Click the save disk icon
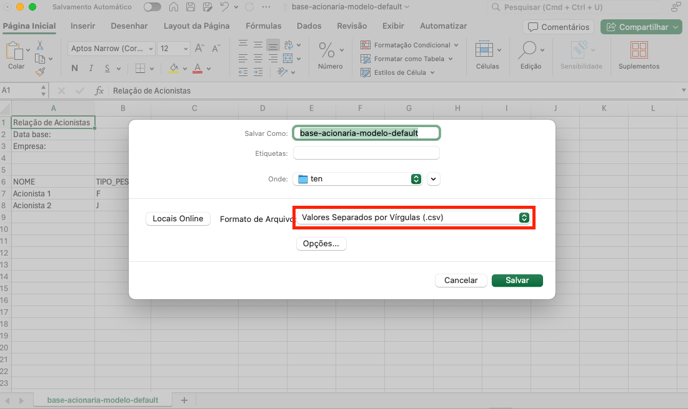 click(190, 7)
